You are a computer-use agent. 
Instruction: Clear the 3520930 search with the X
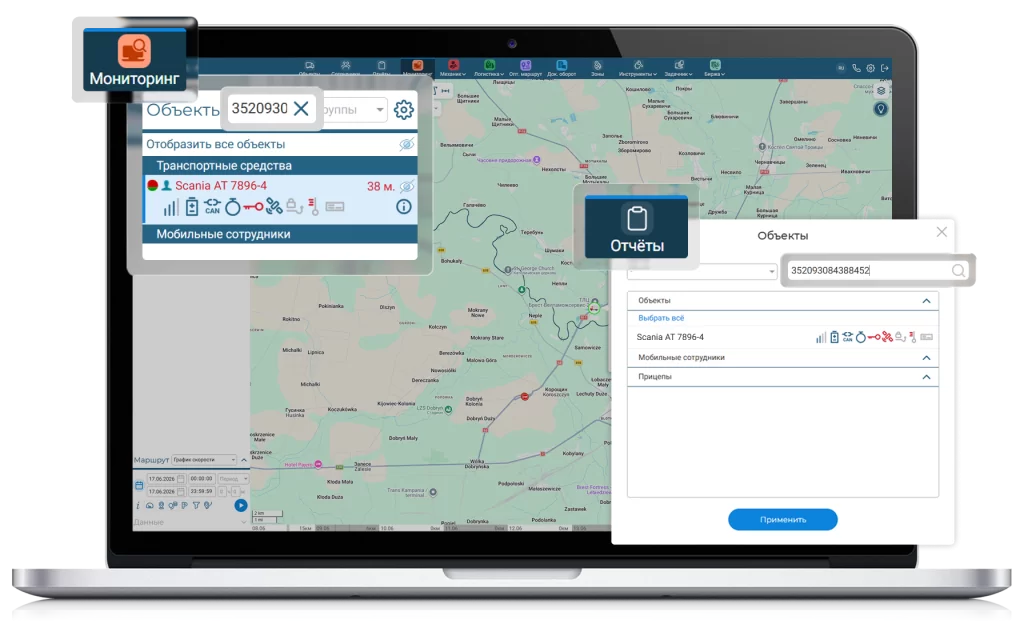coord(301,108)
